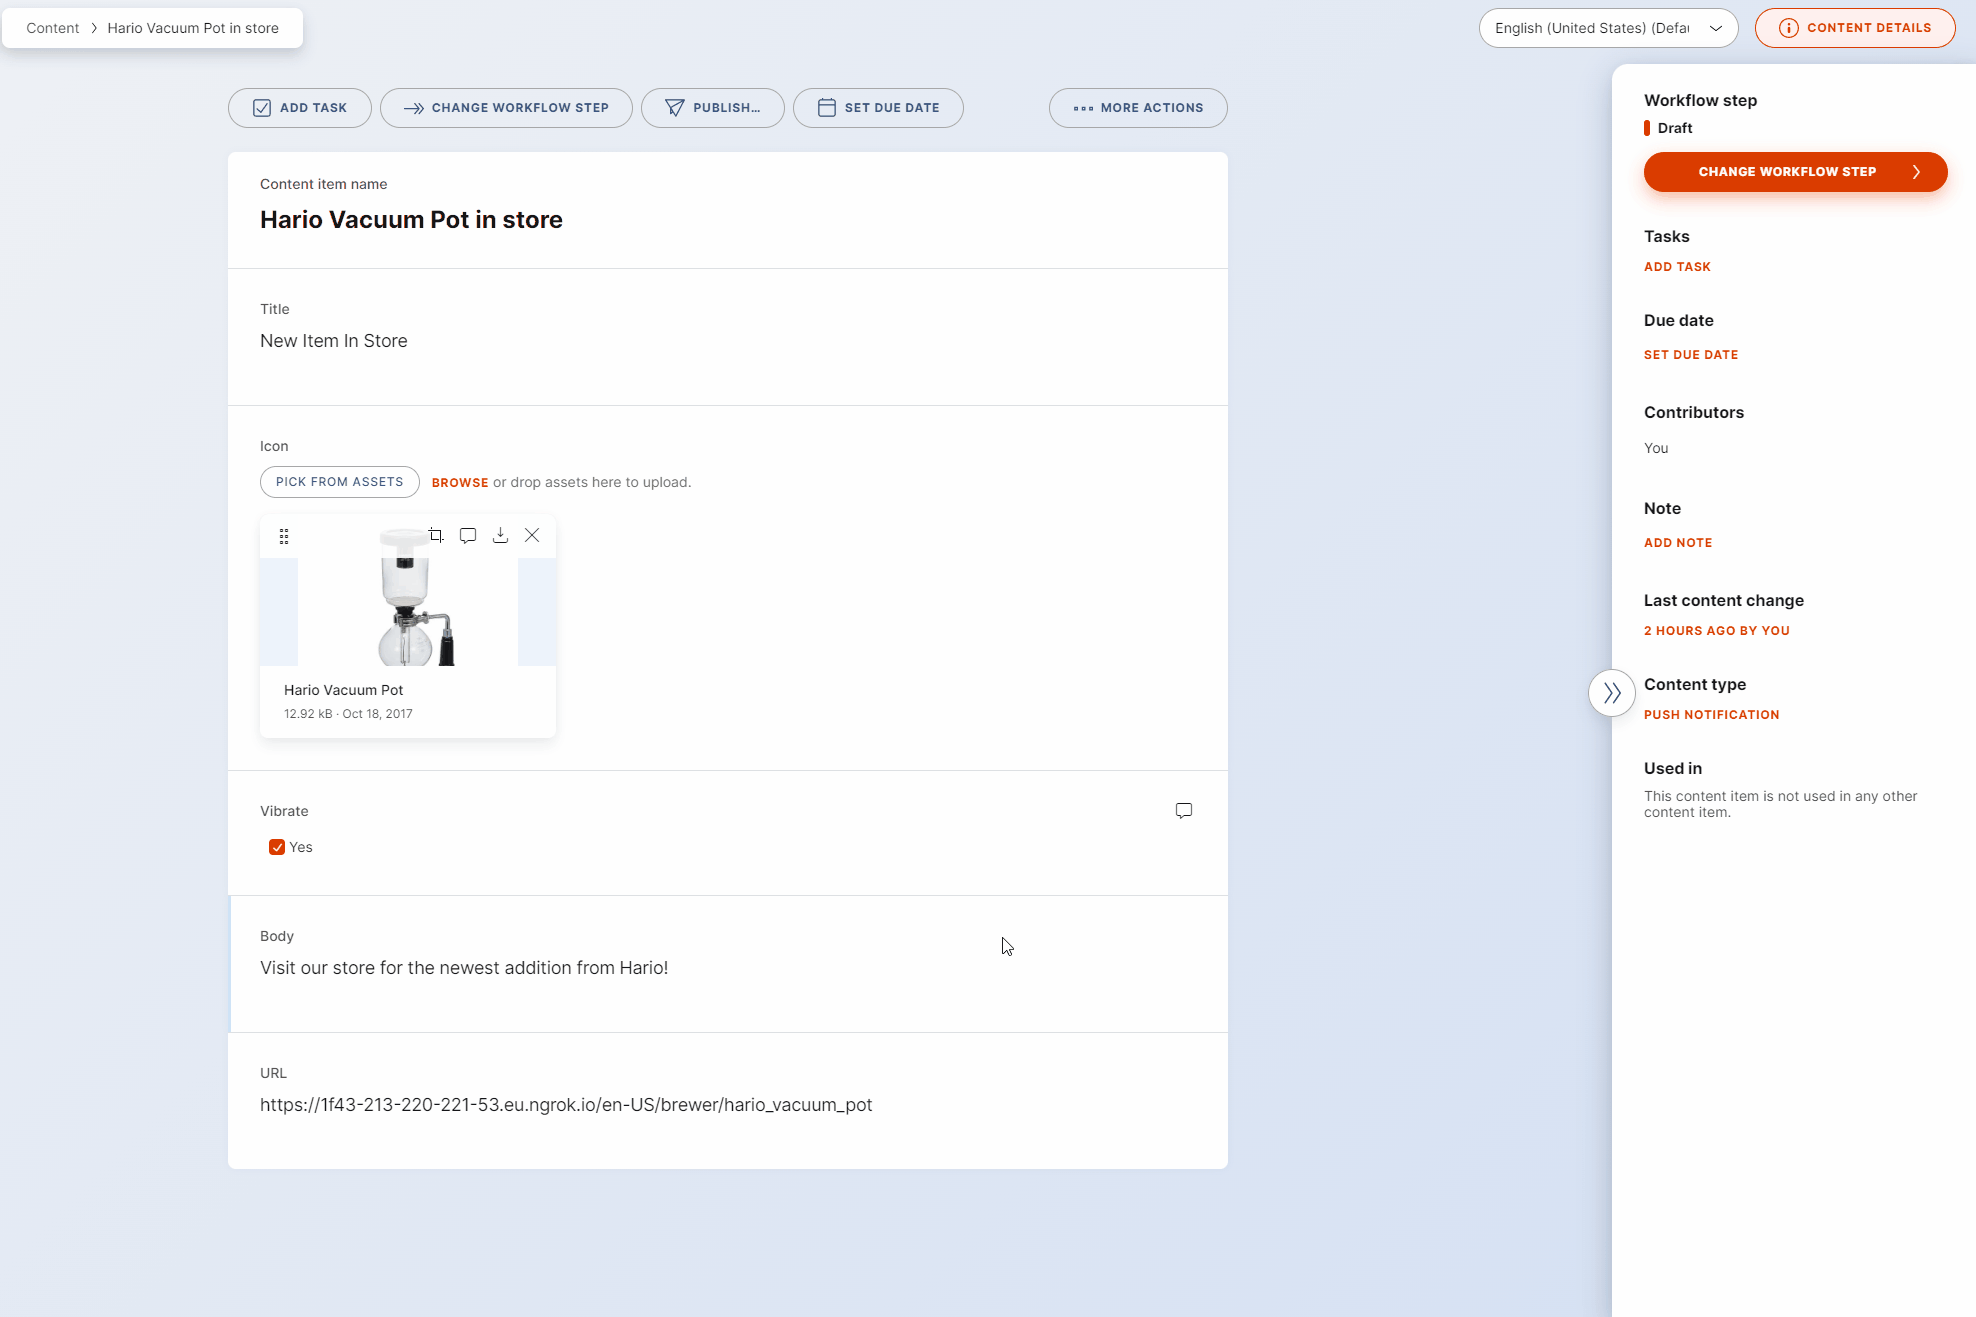Open the Publish options
The width and height of the screenshot is (1976, 1317).
[712, 108]
